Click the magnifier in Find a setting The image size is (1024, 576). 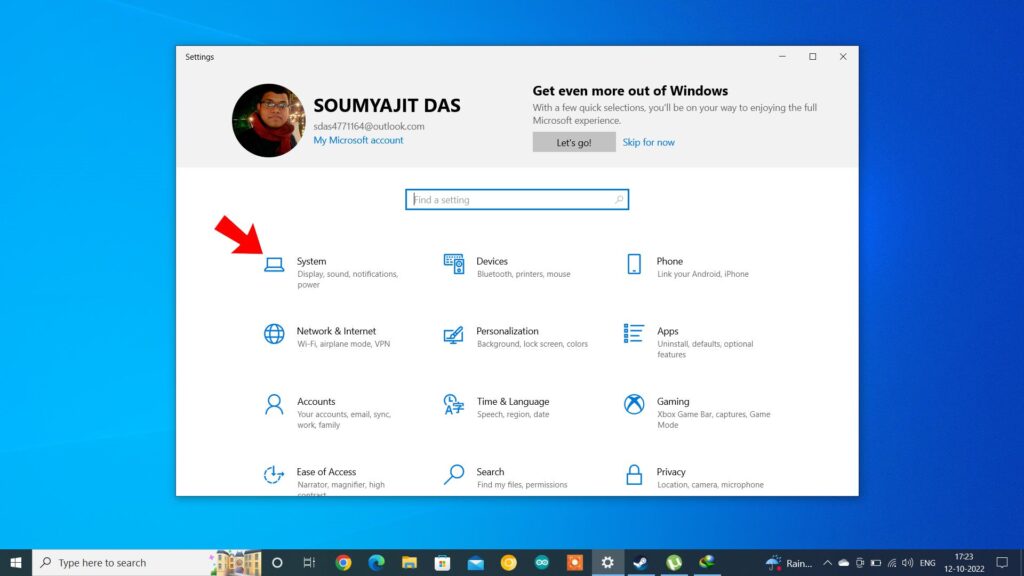click(618, 199)
